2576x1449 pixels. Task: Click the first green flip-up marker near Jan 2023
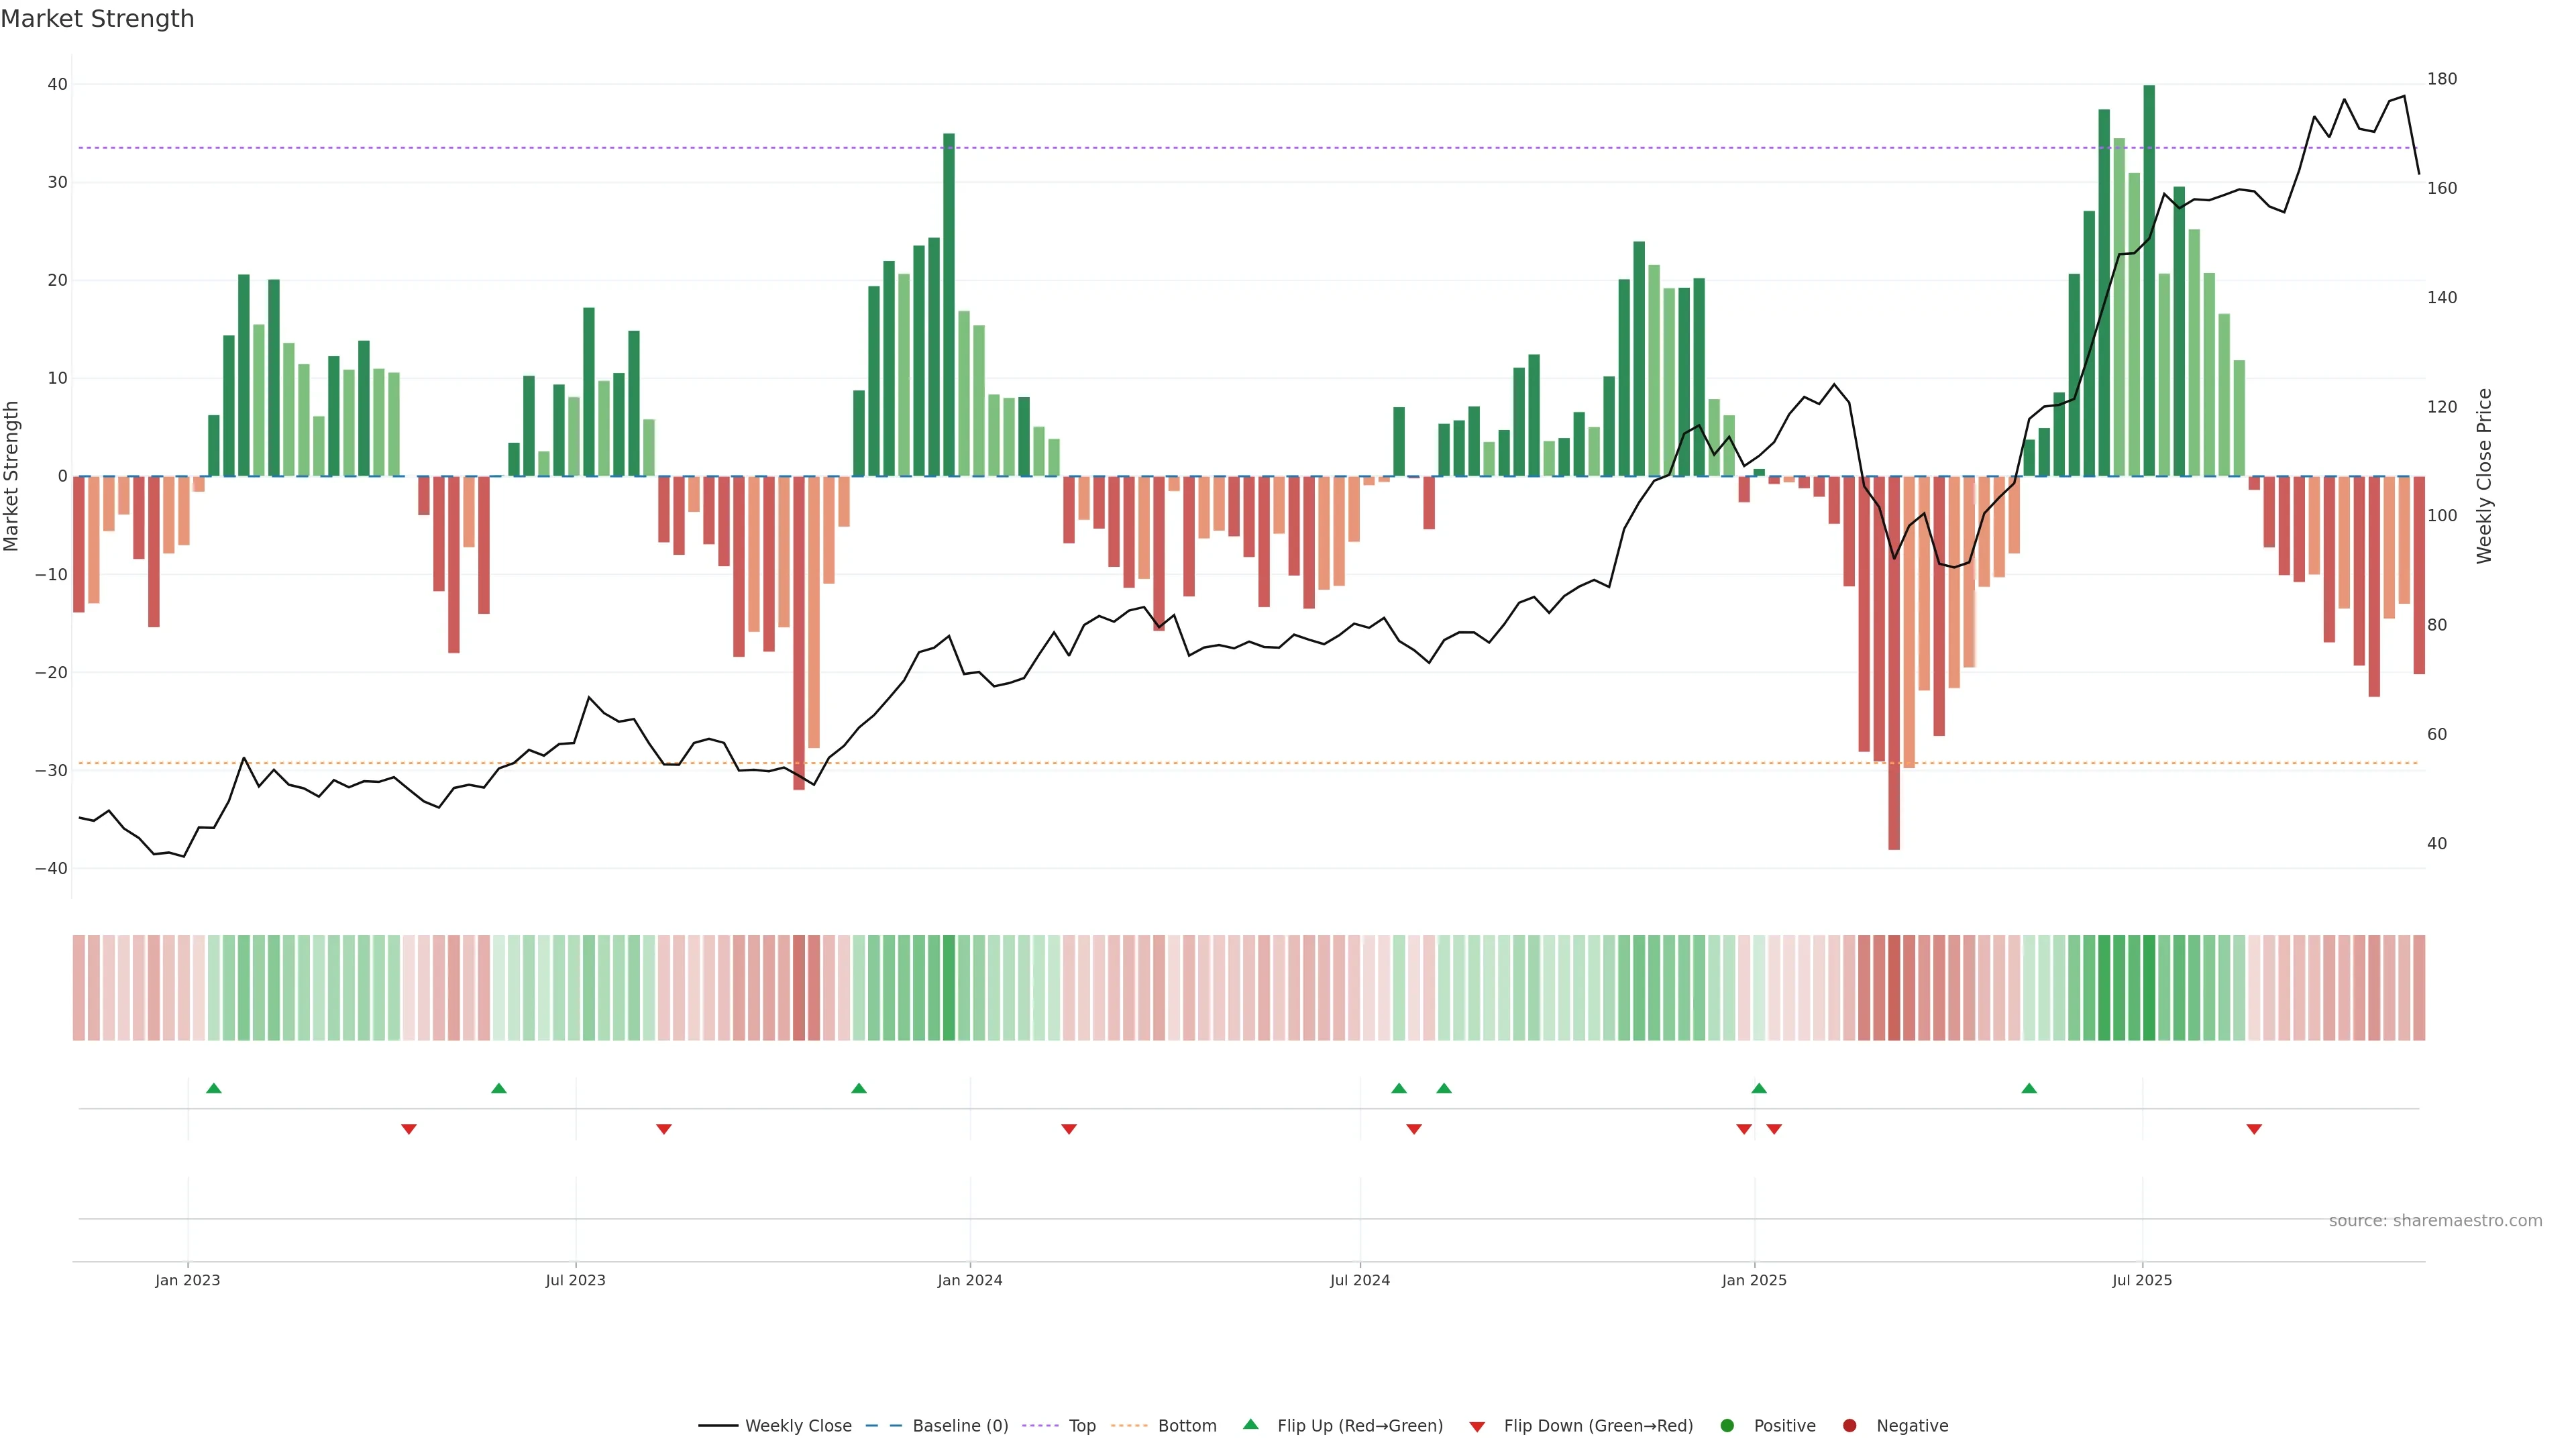coord(214,1088)
